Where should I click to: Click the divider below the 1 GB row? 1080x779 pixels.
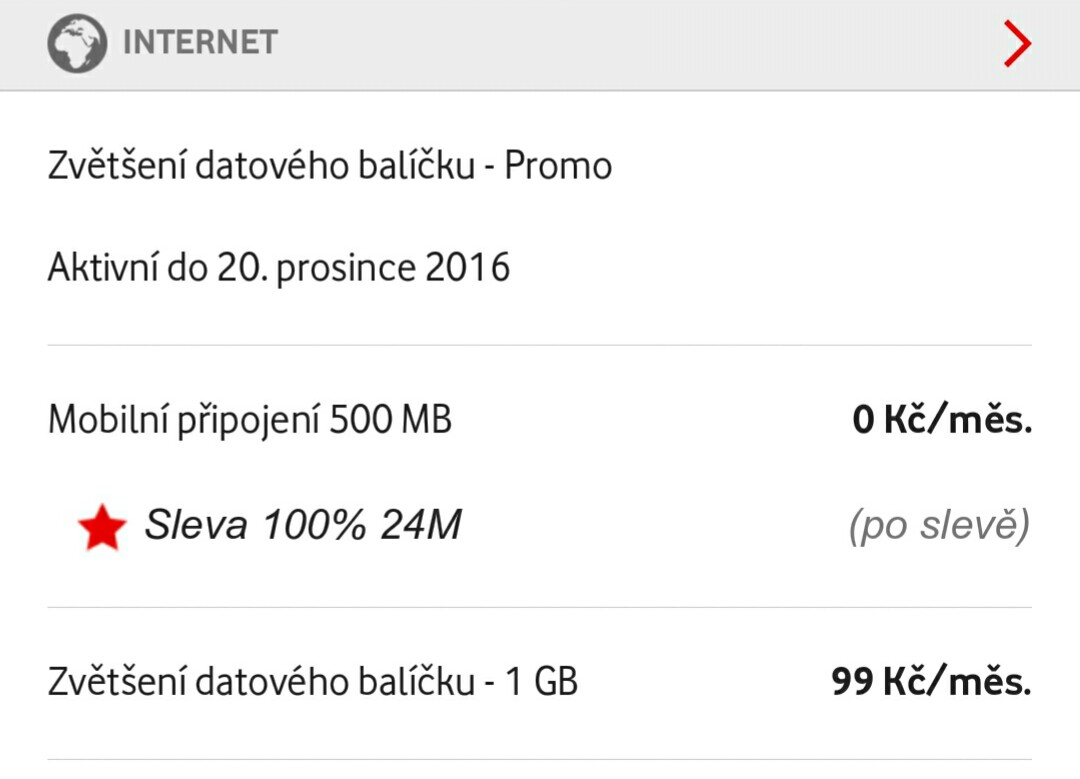[540, 759]
